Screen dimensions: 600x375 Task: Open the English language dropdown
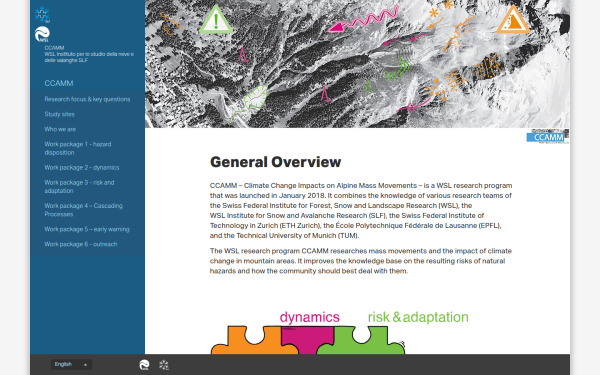(x=71, y=364)
